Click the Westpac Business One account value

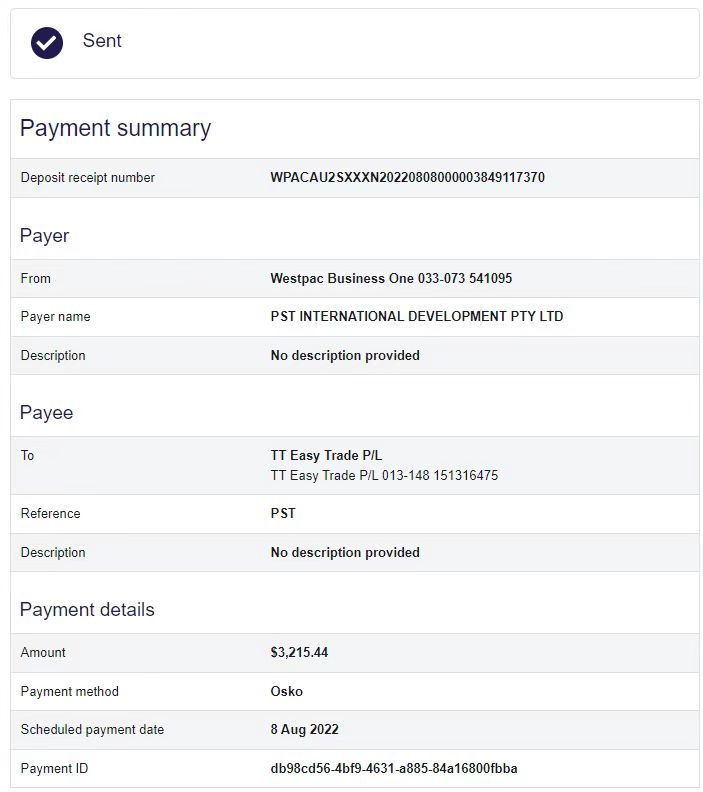coord(391,278)
